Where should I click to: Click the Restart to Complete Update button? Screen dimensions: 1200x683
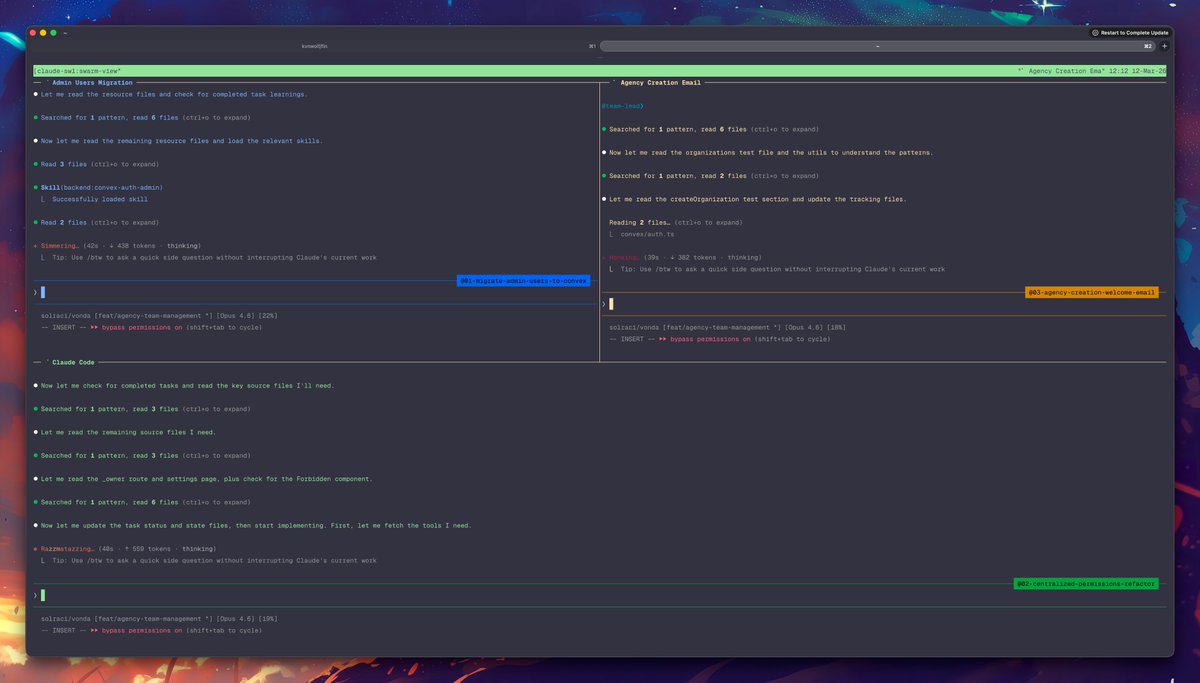coord(1129,32)
